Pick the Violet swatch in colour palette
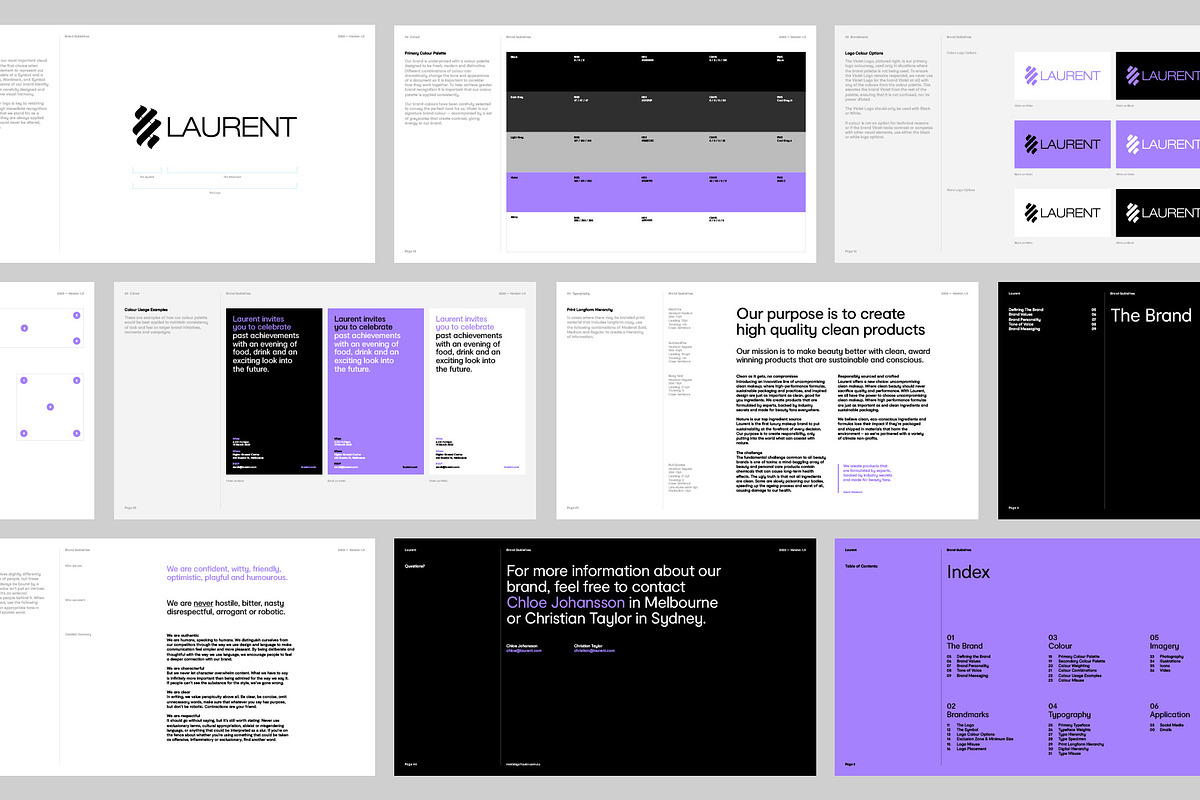 (655, 191)
